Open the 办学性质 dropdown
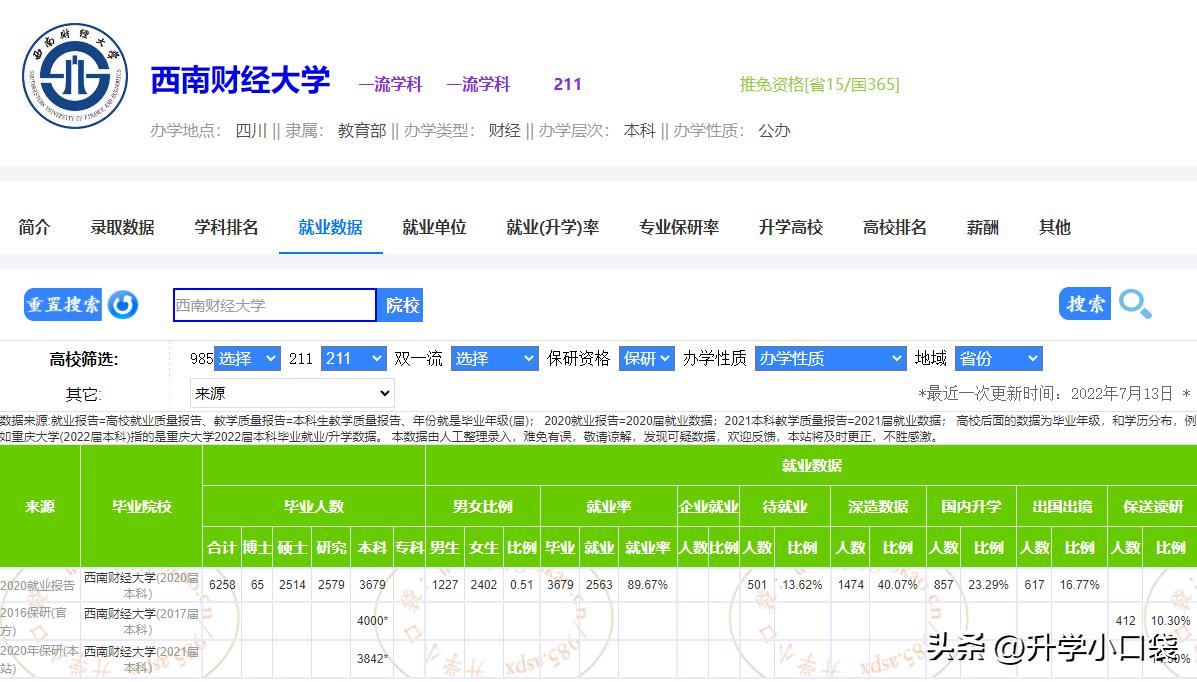The width and height of the screenshot is (1197, 682). tap(830, 357)
